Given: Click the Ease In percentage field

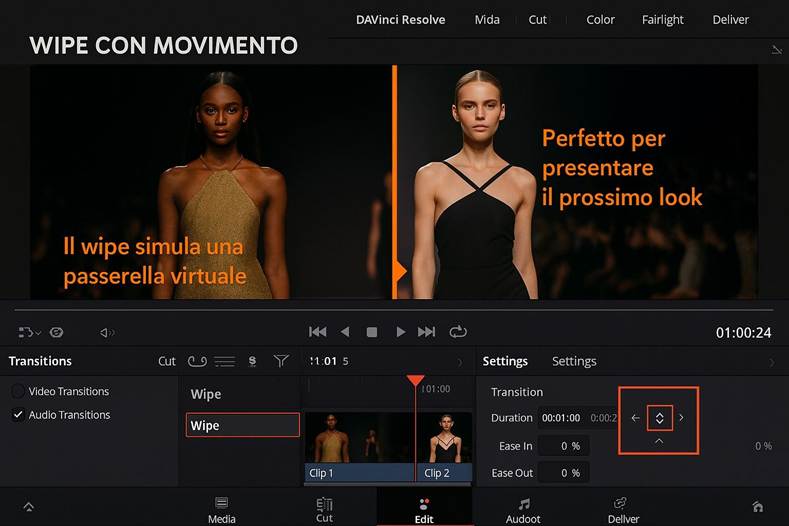Looking at the screenshot, I should 563,446.
